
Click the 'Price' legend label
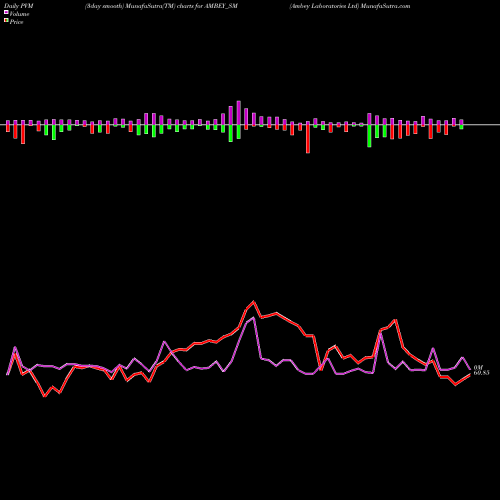pyautogui.click(x=16, y=22)
